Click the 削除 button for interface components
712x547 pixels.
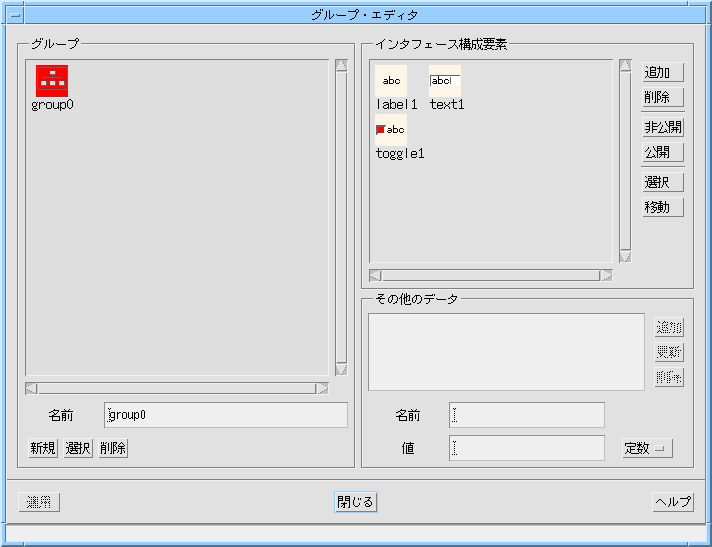click(x=663, y=97)
